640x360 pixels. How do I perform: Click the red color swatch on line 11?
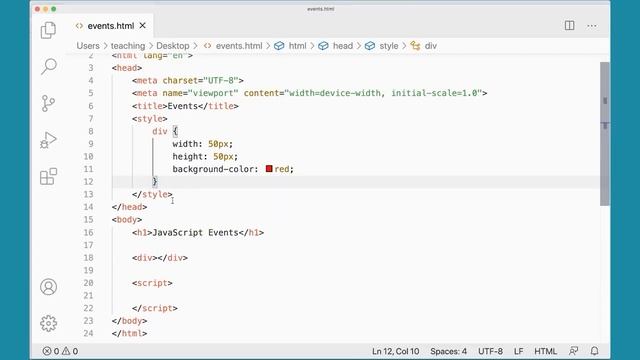(269, 169)
